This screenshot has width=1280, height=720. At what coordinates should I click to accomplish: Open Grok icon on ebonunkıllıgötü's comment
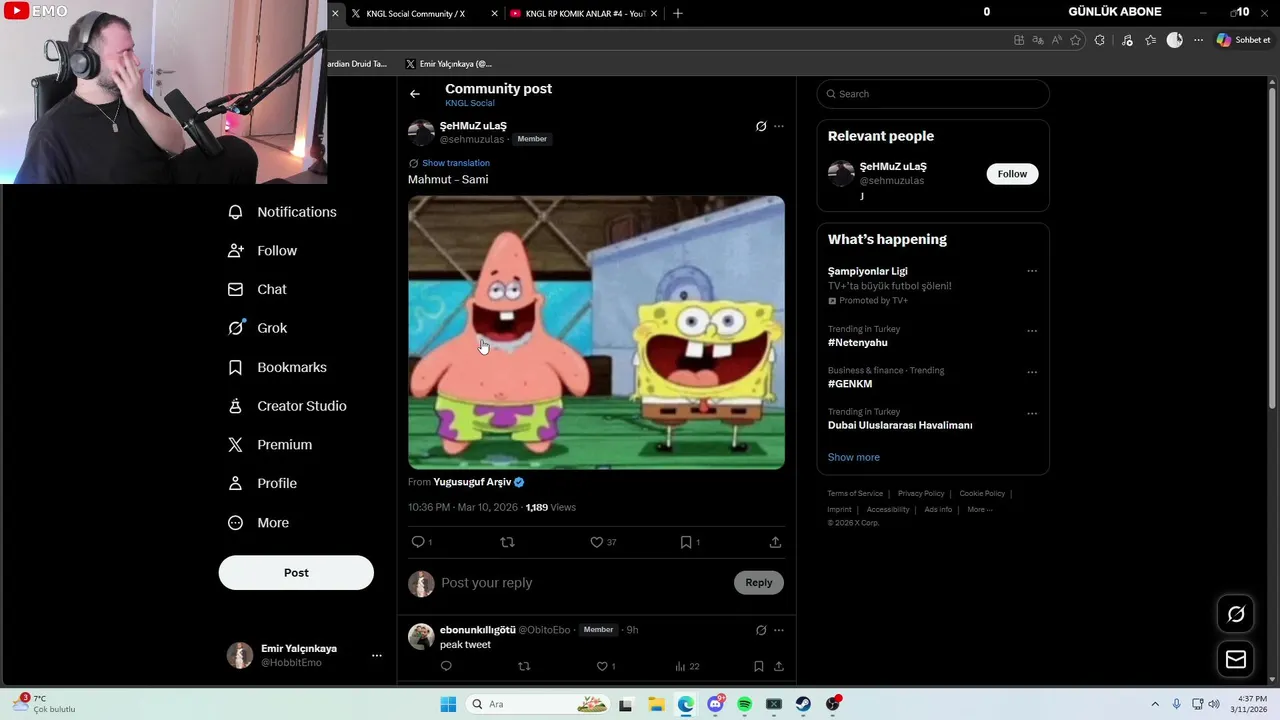coord(761,630)
